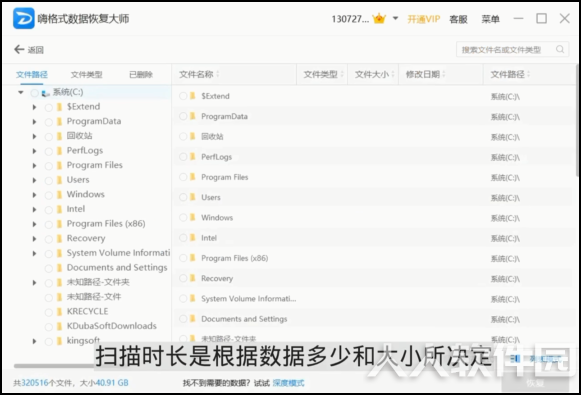Switch to the 已删除 tab

pos(141,74)
